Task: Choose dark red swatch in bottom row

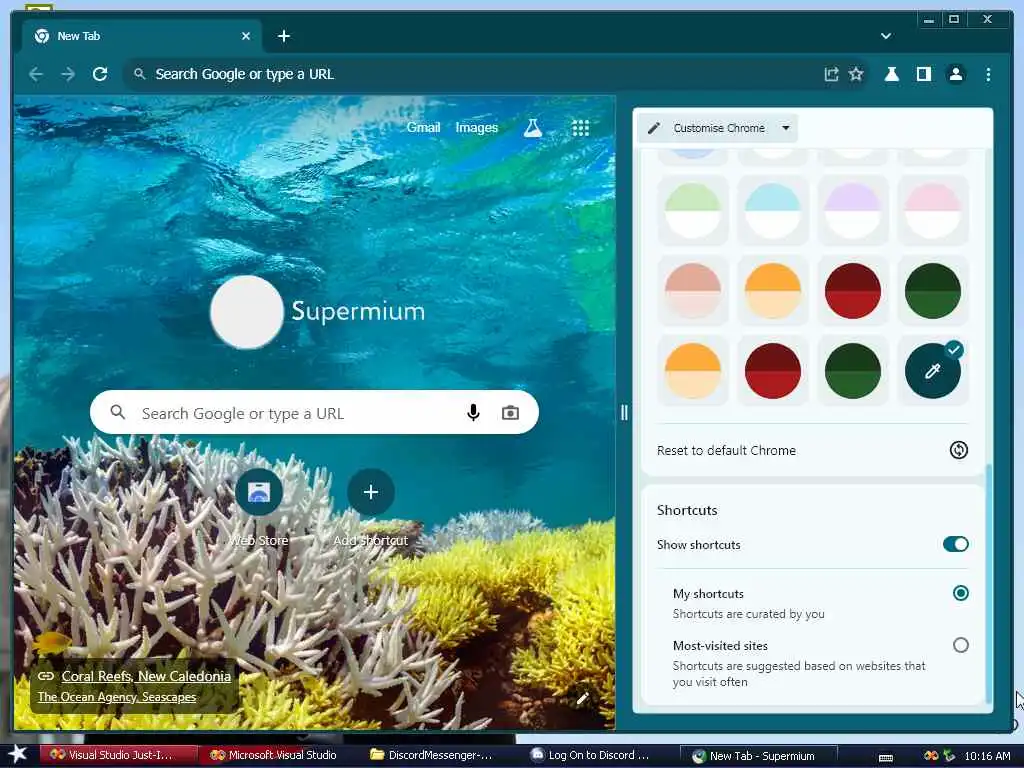Action: coord(773,371)
